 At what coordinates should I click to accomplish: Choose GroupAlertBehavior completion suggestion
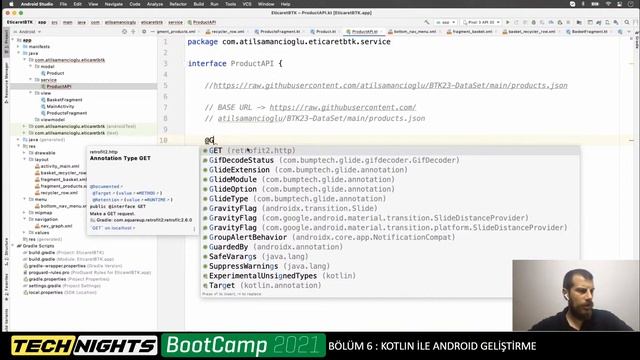391,237
